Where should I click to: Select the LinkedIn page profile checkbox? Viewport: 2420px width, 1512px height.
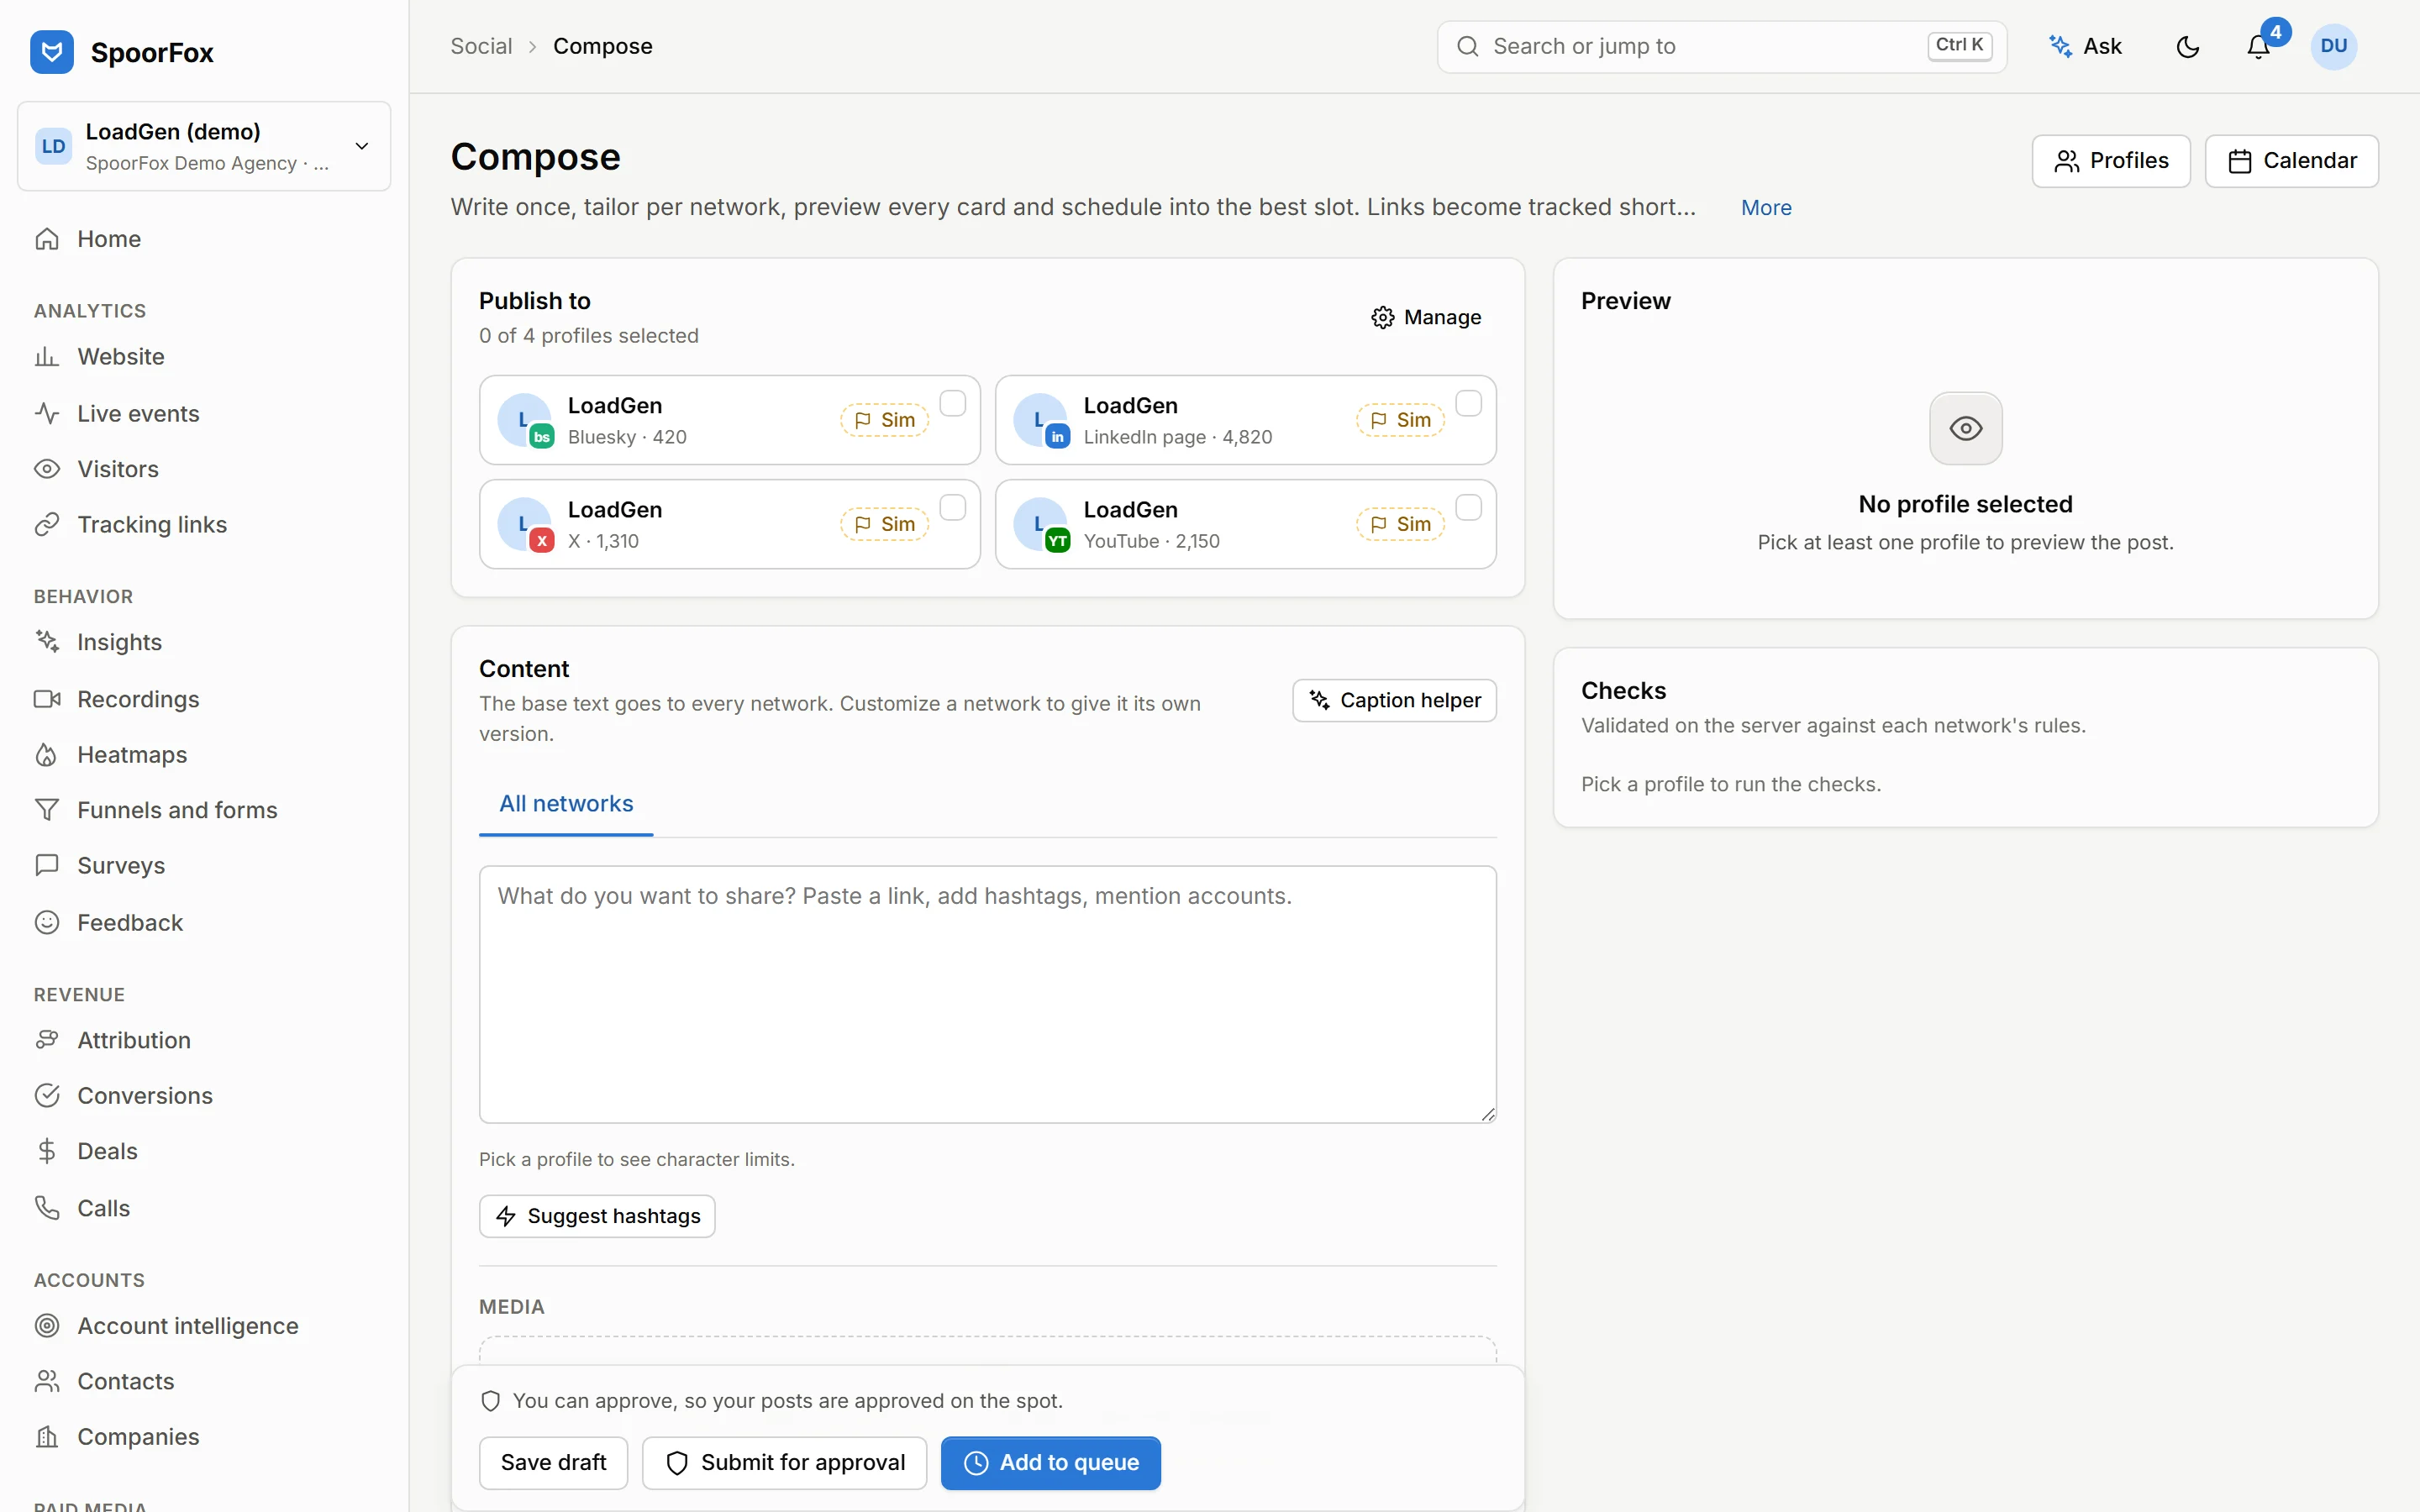pyautogui.click(x=1468, y=403)
